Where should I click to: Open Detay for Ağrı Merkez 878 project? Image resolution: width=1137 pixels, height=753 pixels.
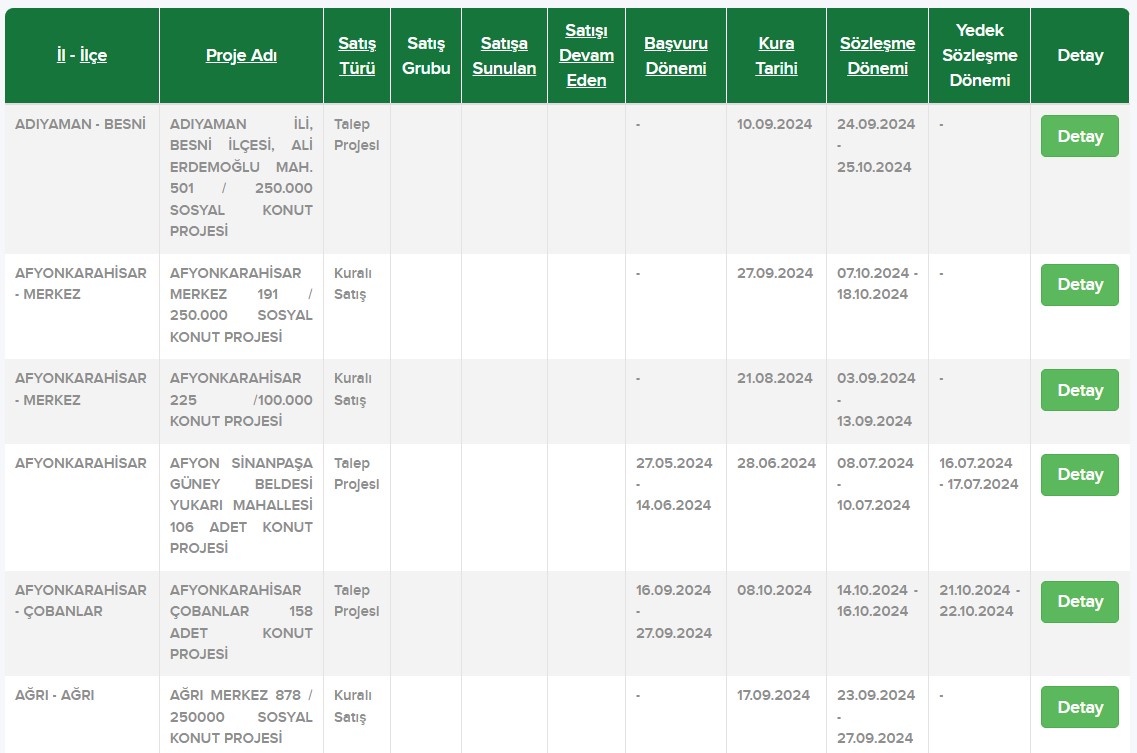pos(1079,707)
